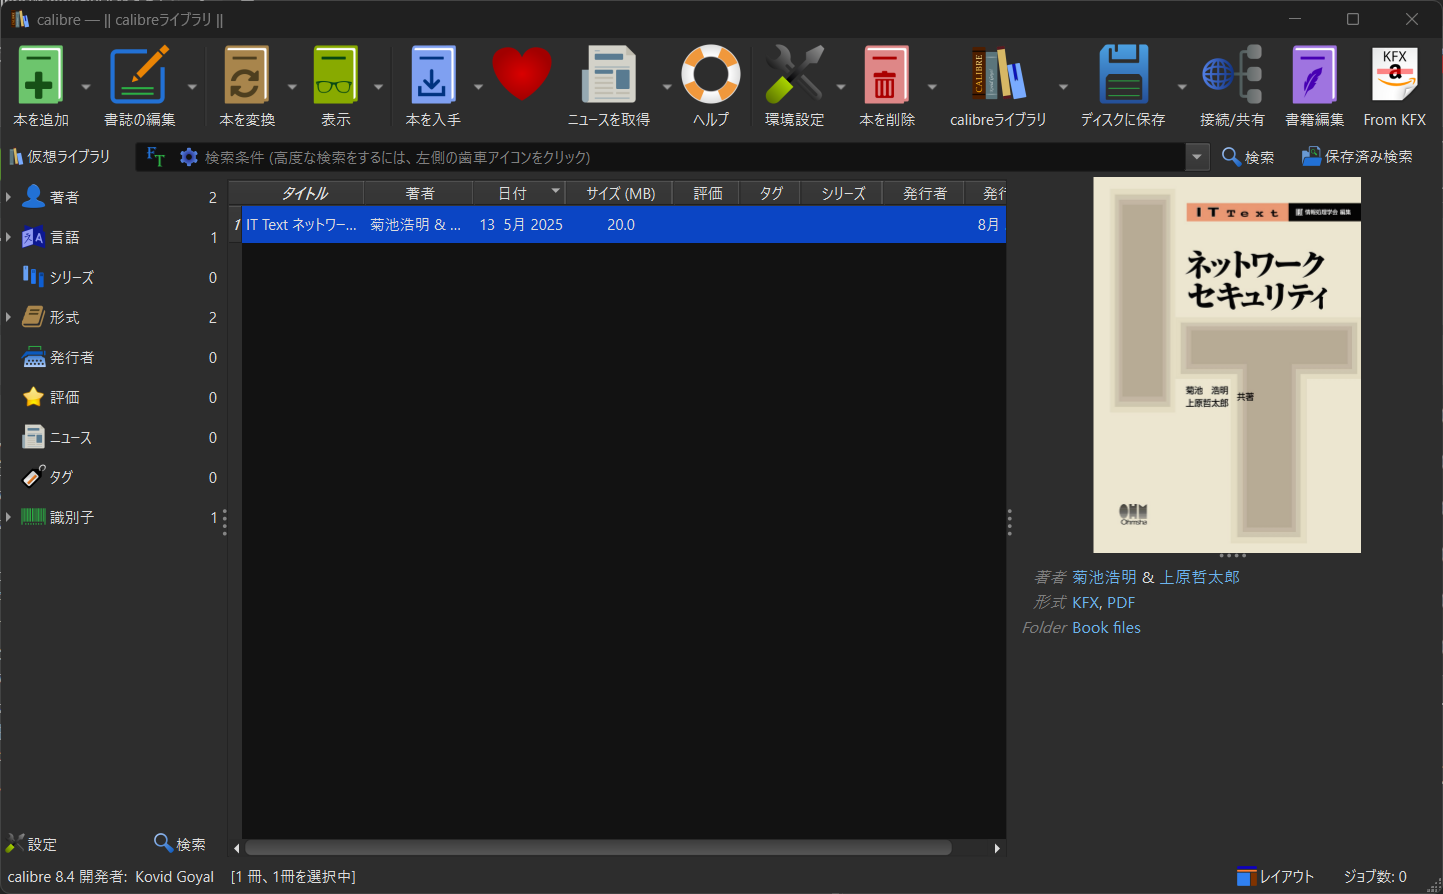Image resolution: width=1443 pixels, height=894 pixels.
Task: Expand the 識別子 identifiers tree node
Action: [x=9, y=517]
